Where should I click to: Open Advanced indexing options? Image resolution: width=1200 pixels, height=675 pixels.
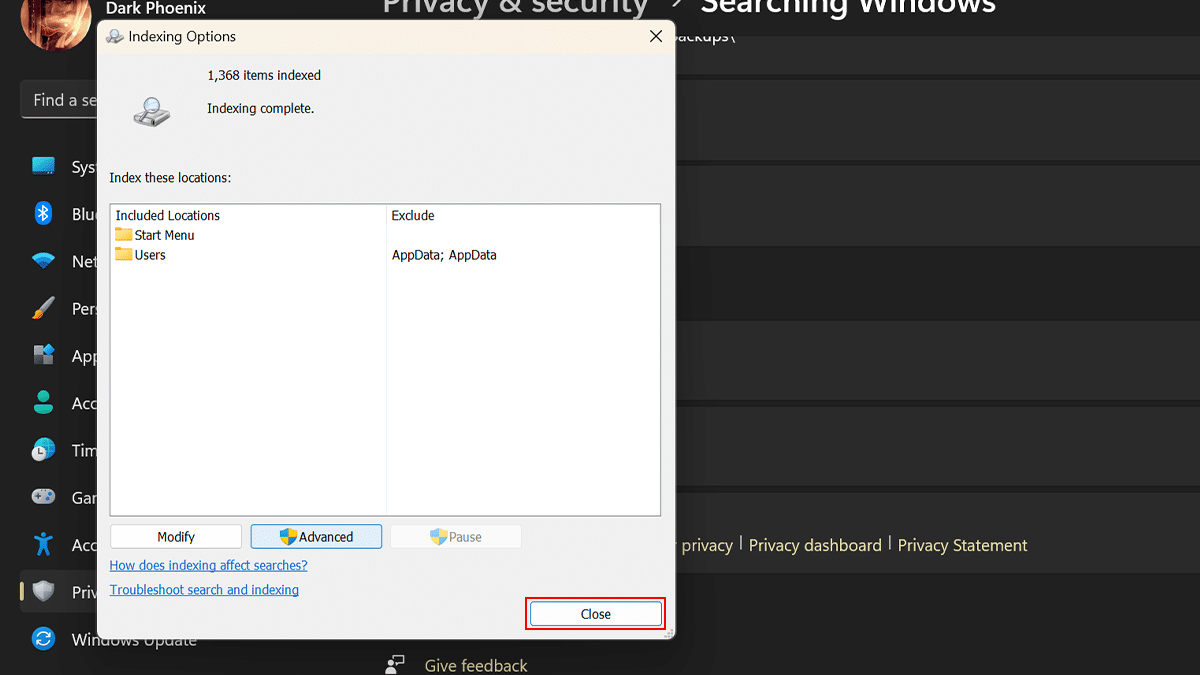(316, 537)
